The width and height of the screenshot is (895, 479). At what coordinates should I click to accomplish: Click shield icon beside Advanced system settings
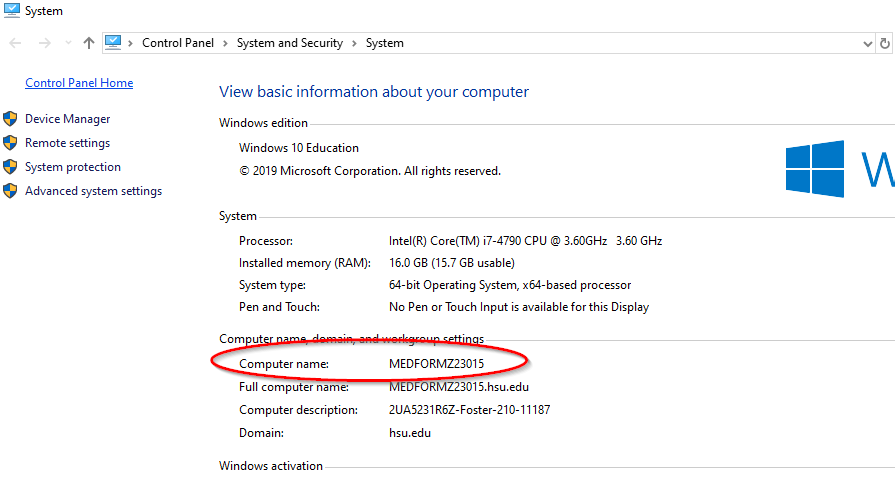click(x=10, y=191)
